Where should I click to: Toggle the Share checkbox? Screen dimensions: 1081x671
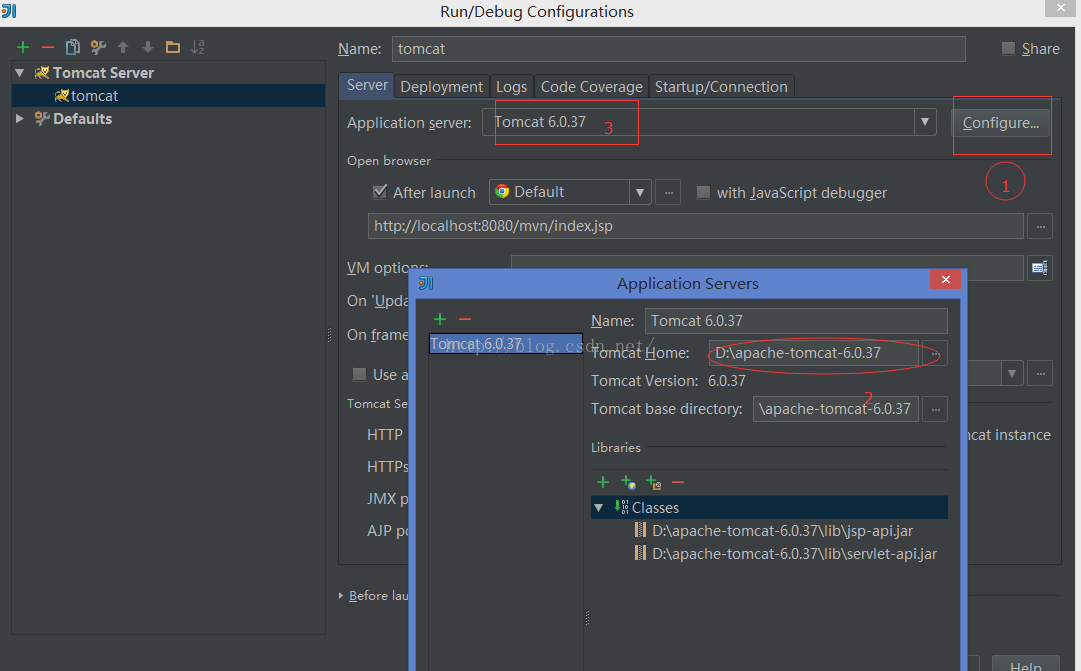pos(1008,48)
